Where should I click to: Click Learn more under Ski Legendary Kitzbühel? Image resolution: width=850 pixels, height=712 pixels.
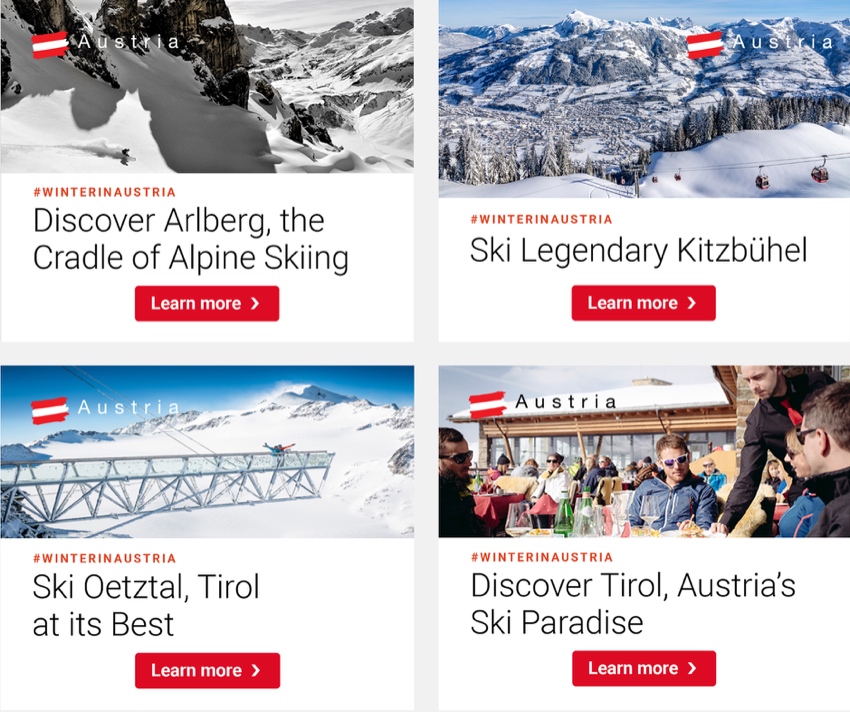click(643, 303)
